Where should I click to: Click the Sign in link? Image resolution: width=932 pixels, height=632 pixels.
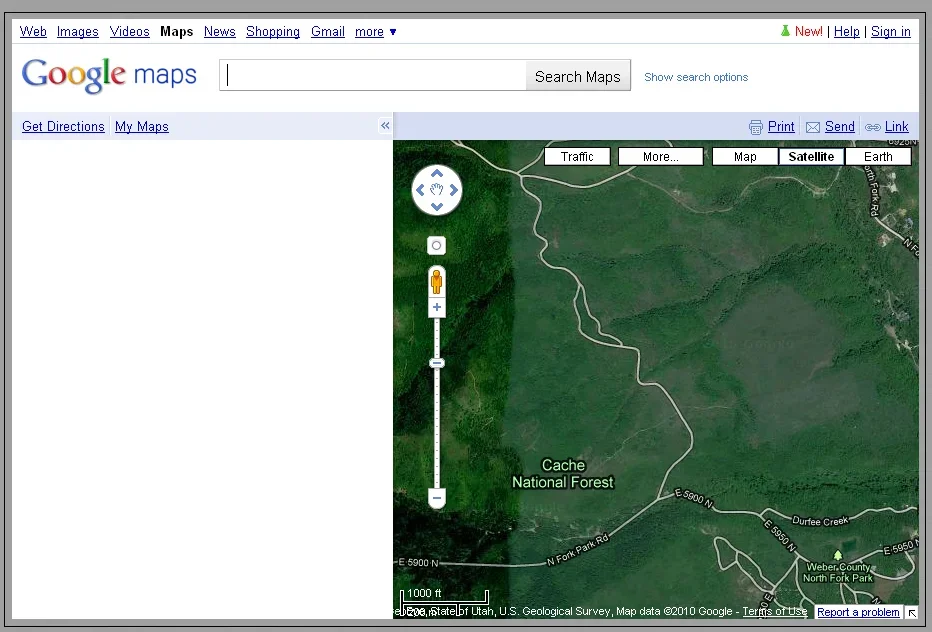[890, 32]
